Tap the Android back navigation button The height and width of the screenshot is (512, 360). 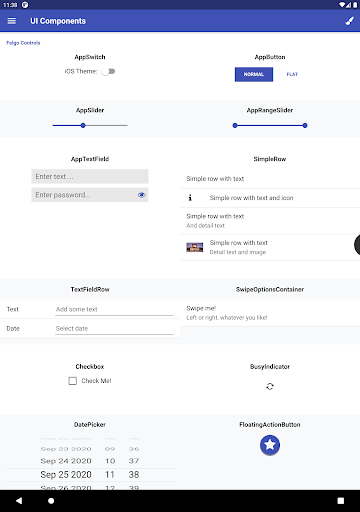coord(19,501)
